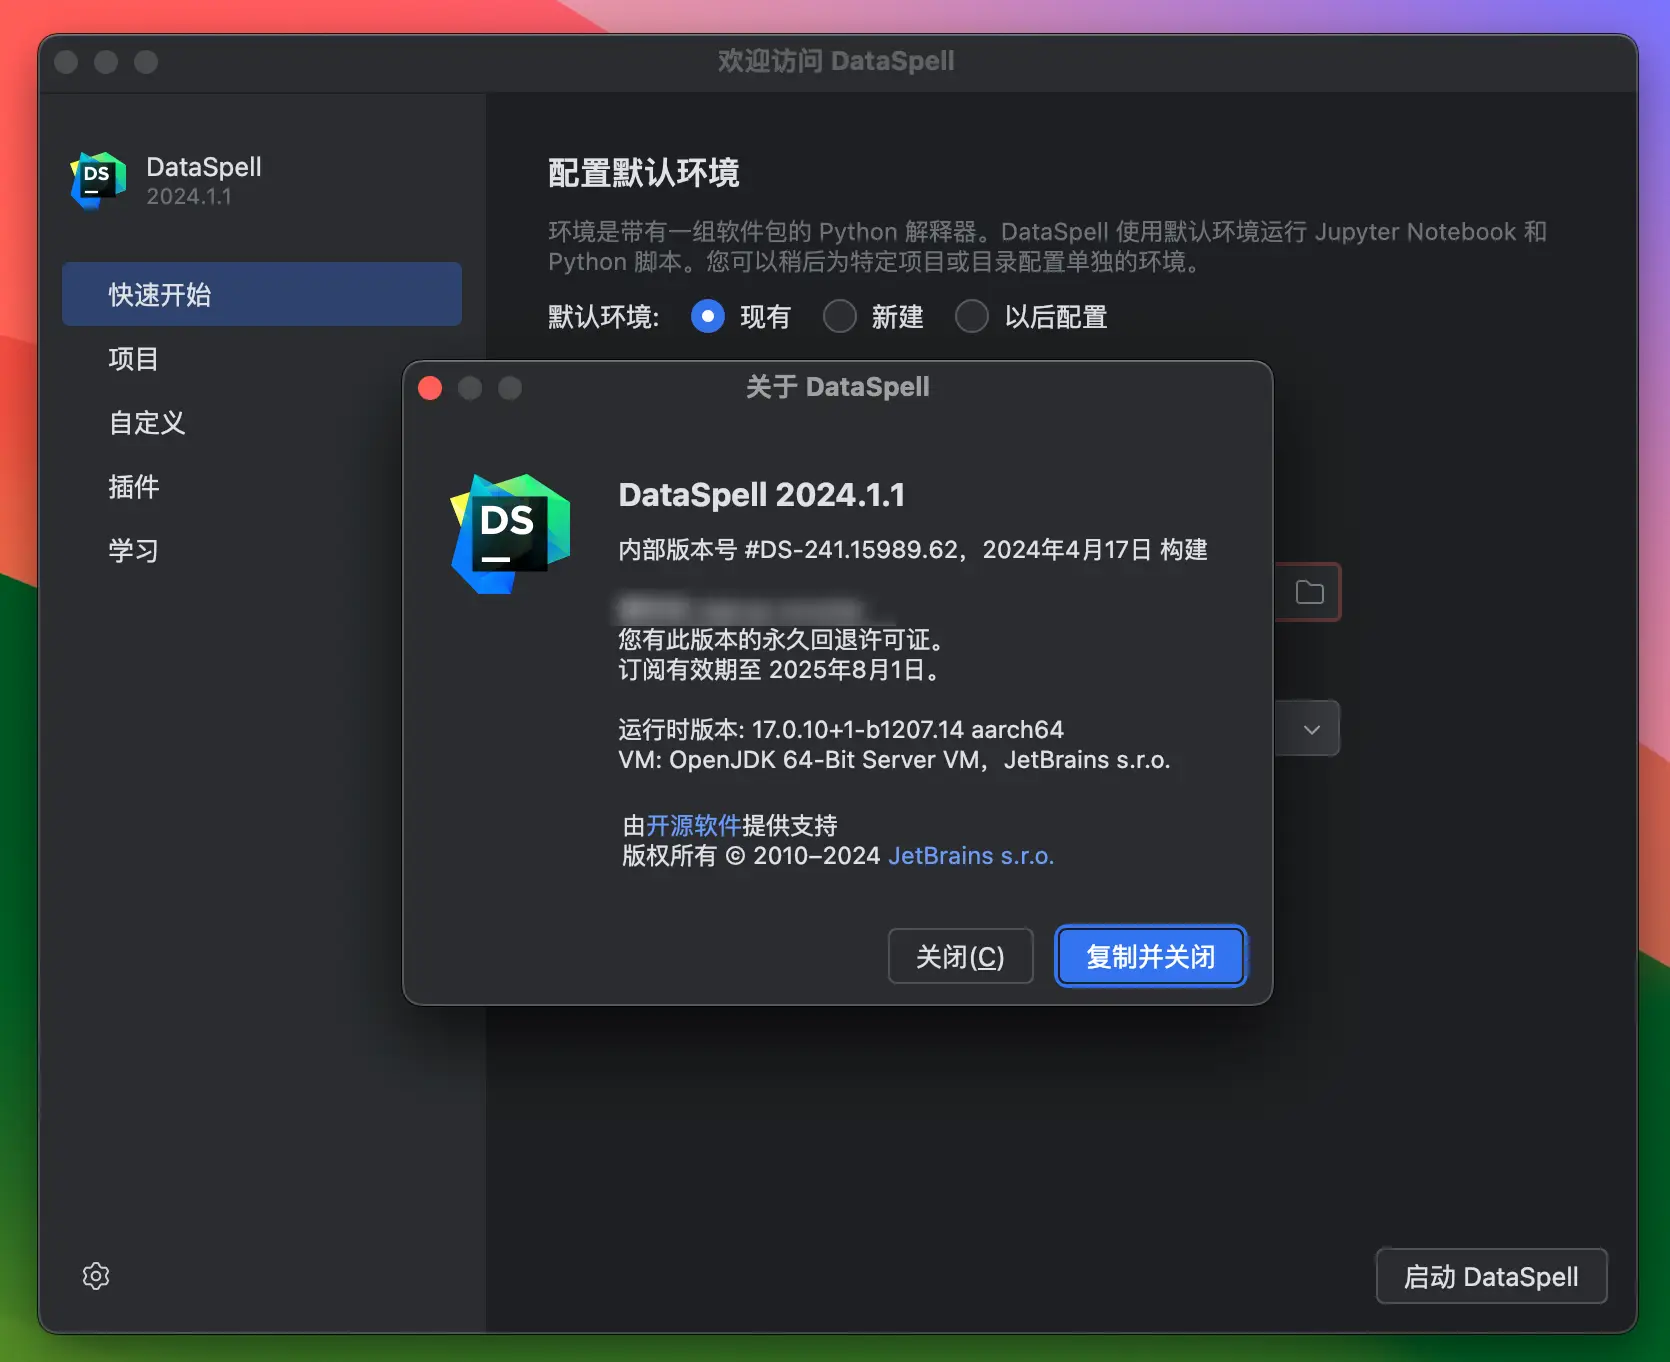
Task: Follow the JetBrains s.r.o. link
Action: [x=970, y=856]
